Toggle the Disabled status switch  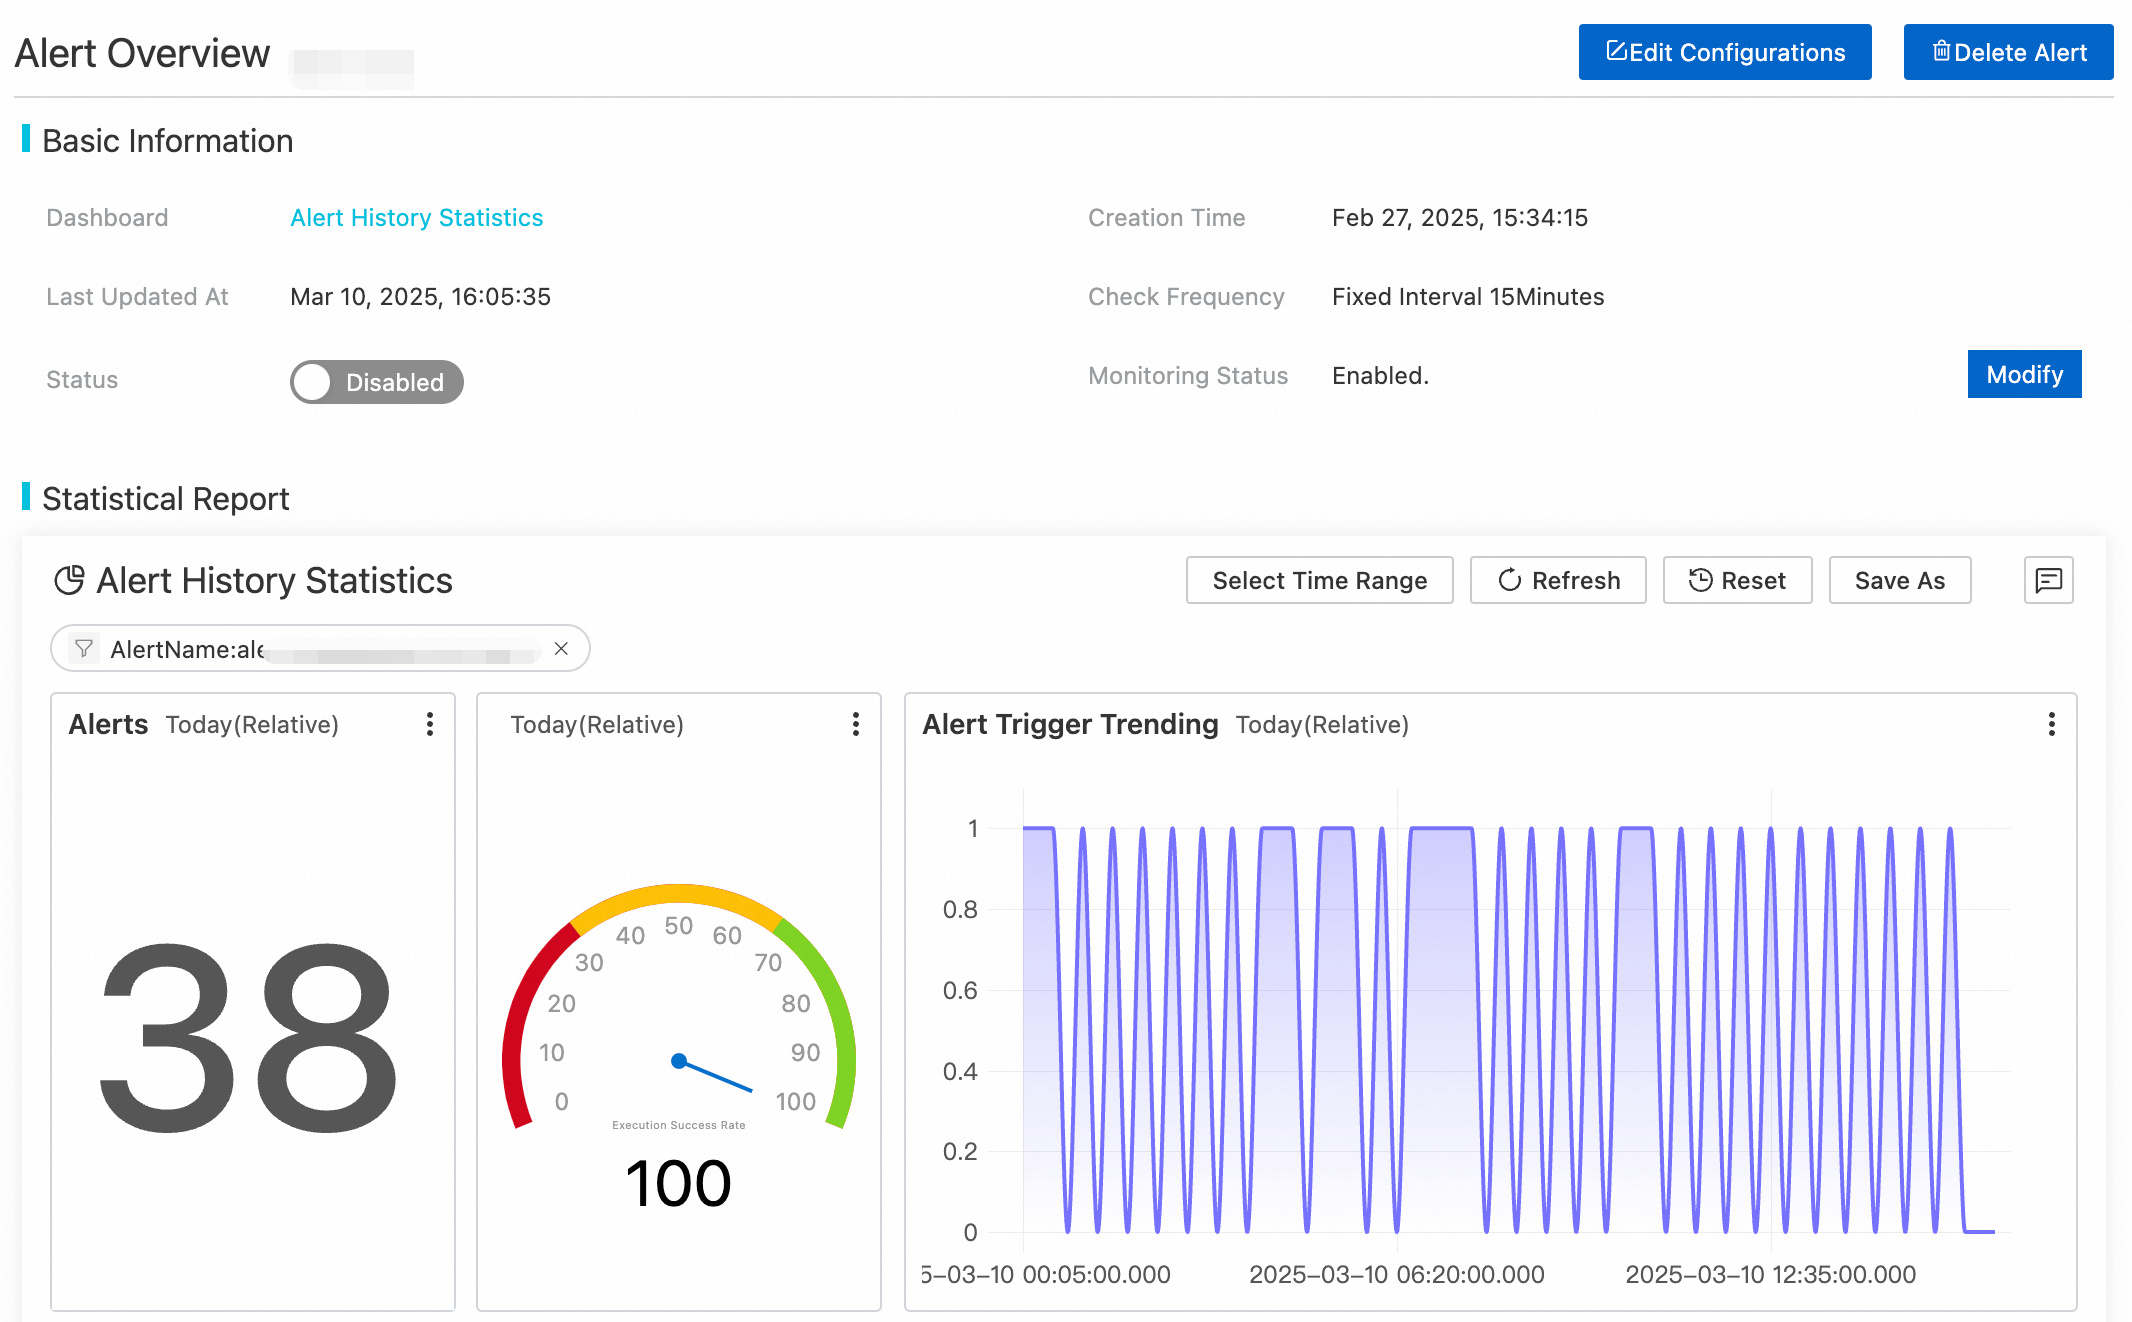click(x=376, y=382)
